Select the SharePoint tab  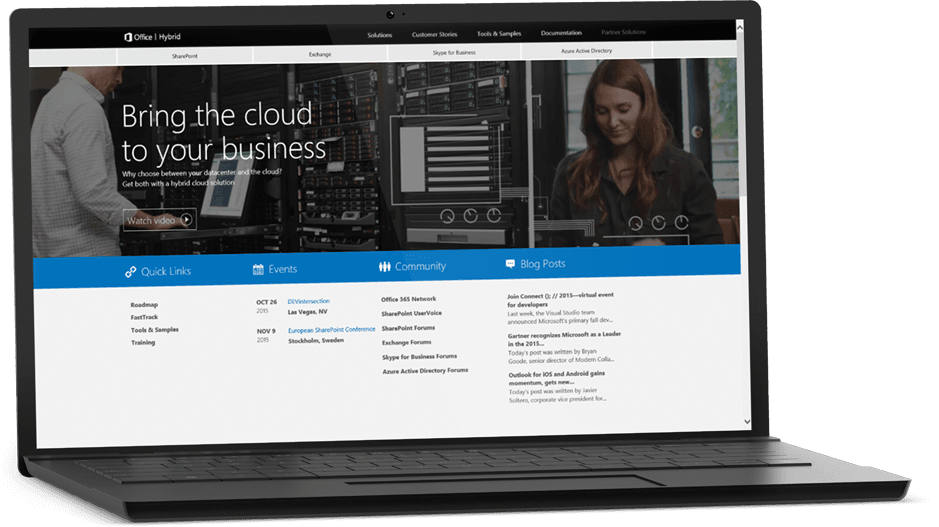pos(184,56)
